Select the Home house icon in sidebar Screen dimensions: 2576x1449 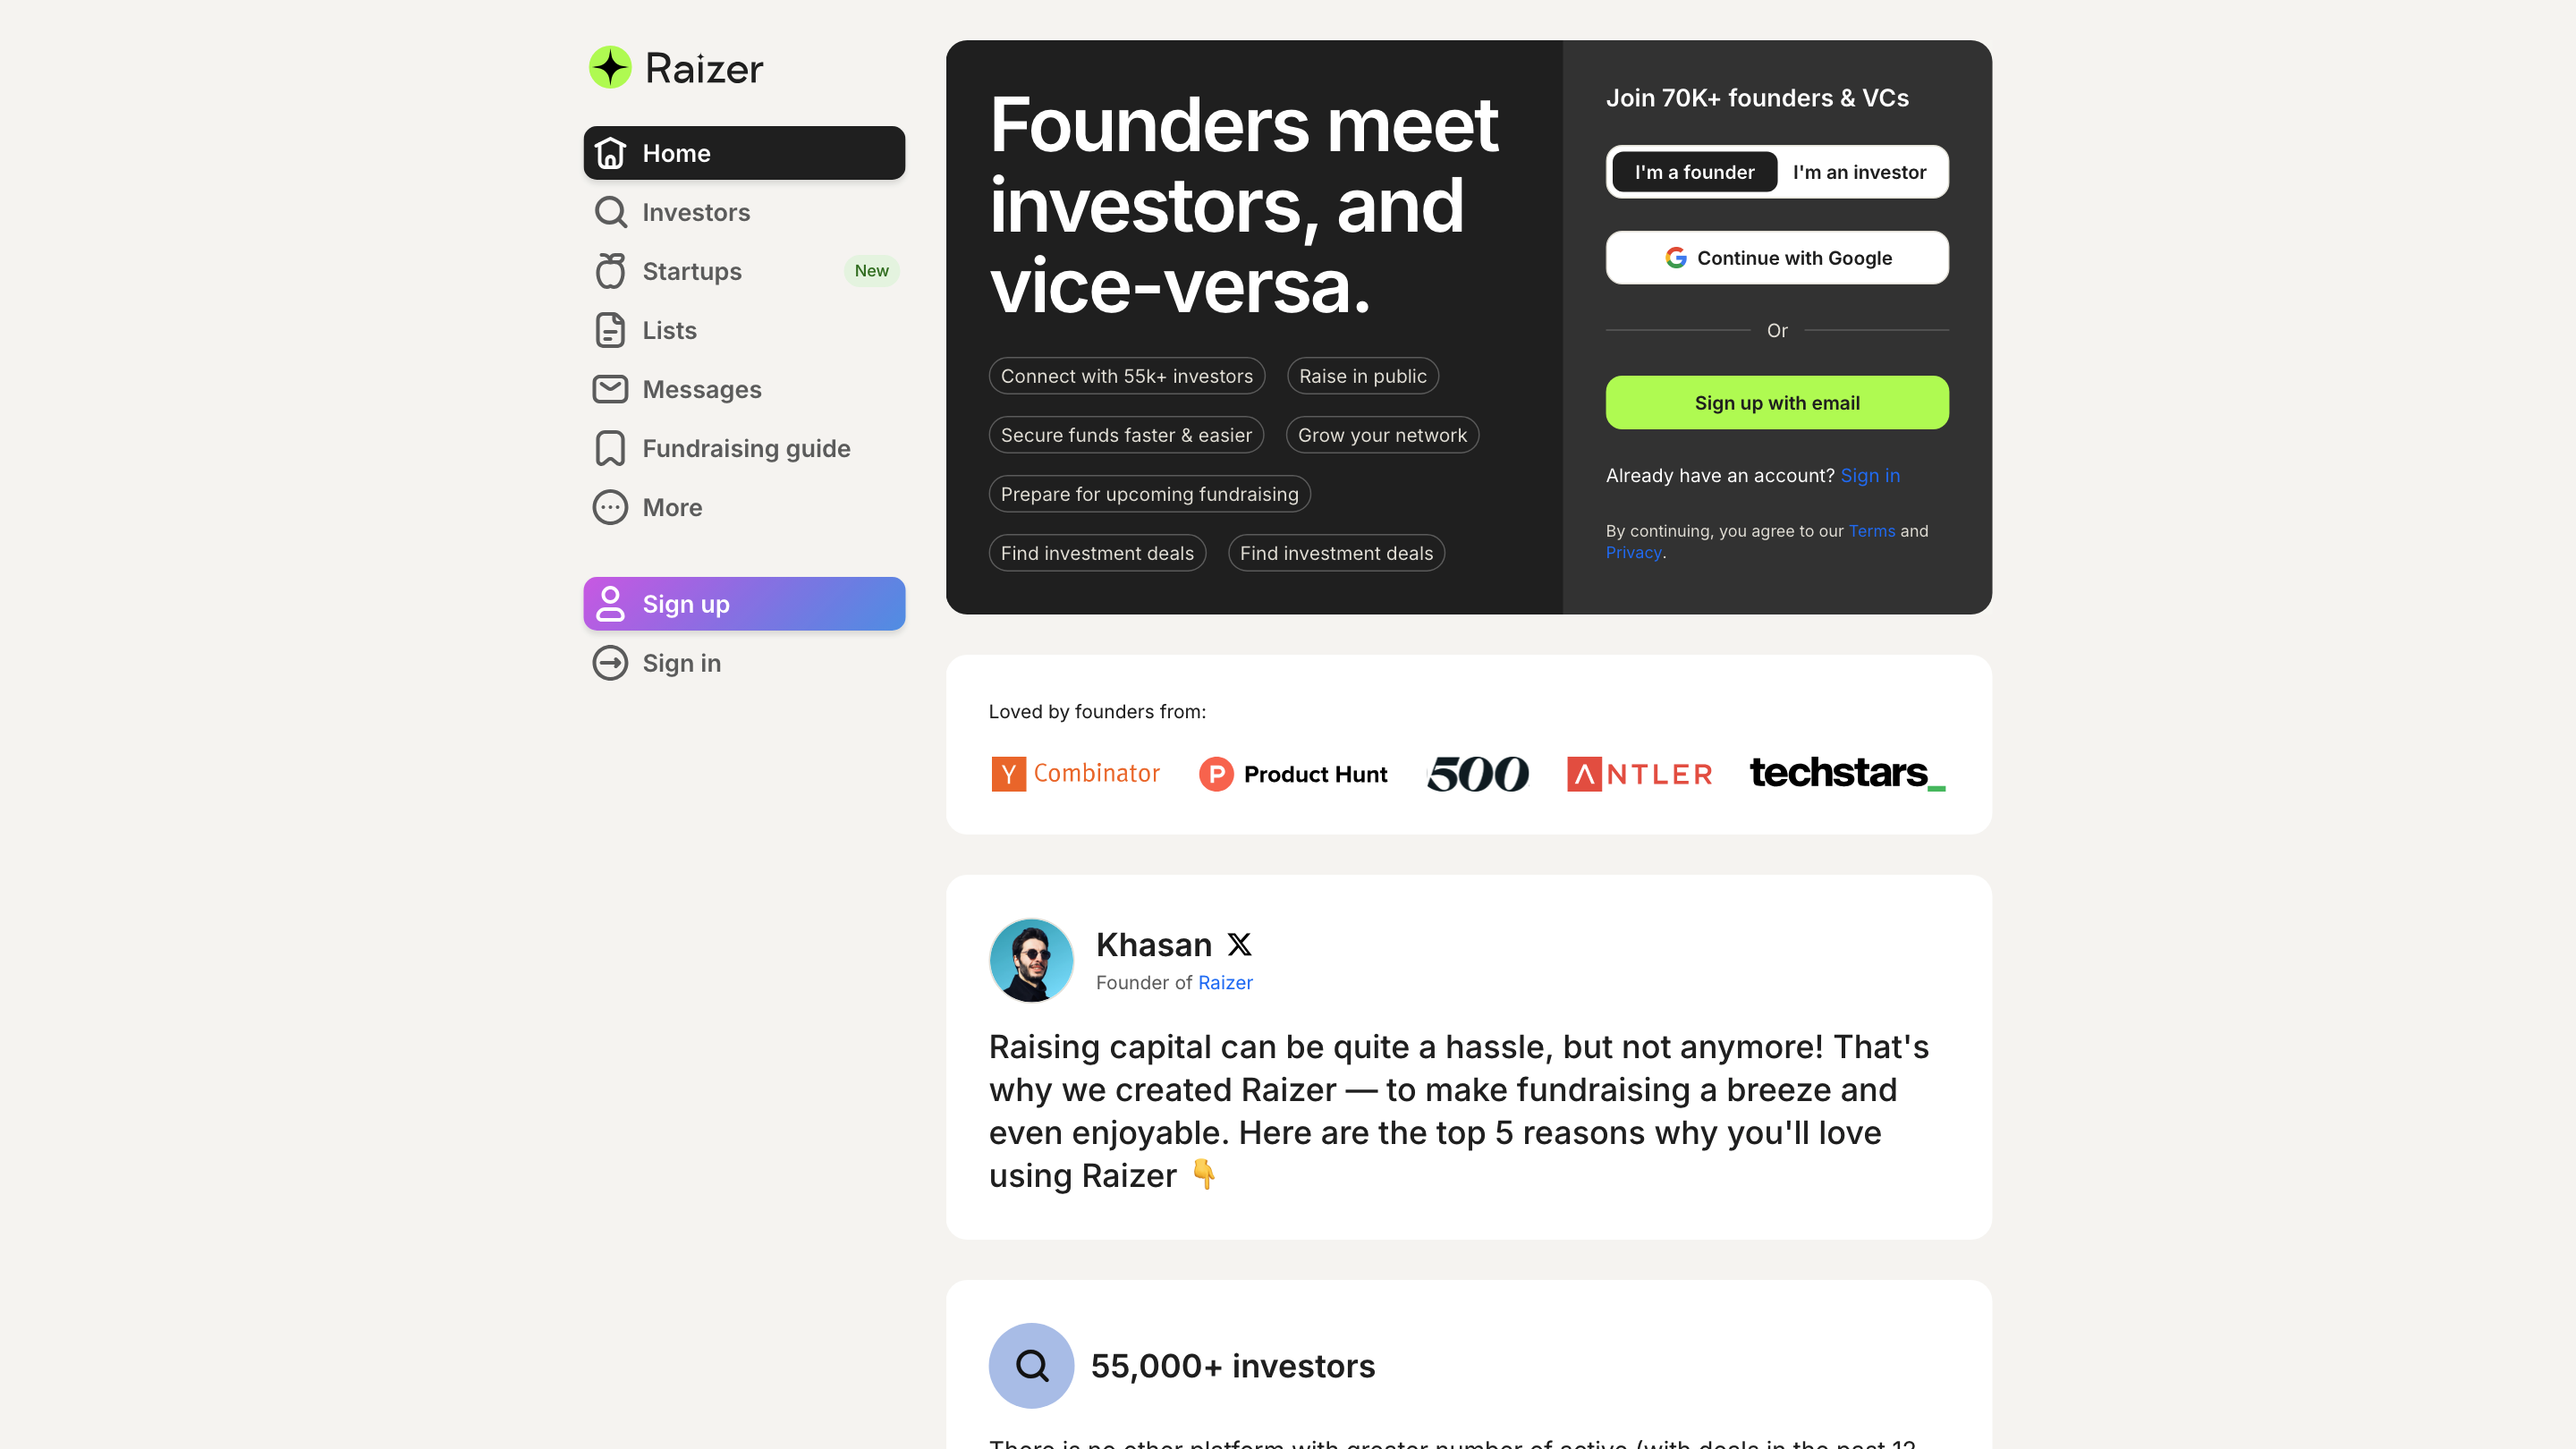611,152
